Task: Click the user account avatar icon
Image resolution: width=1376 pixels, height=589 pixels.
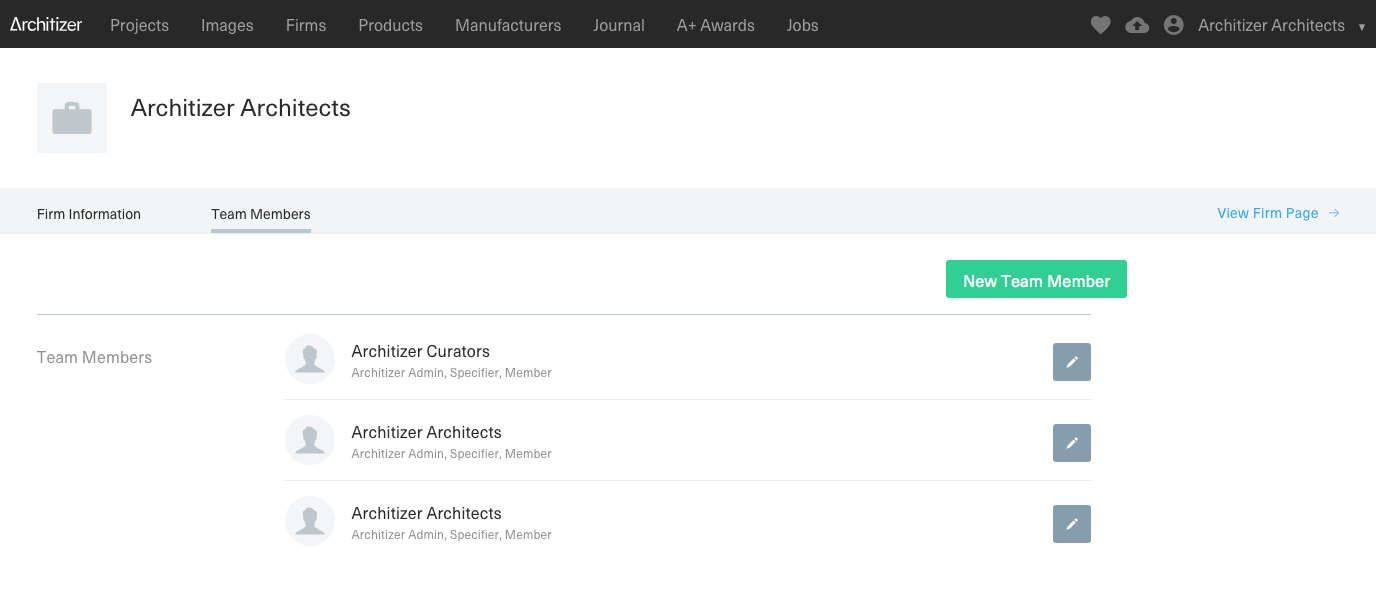Action: 1174,25
